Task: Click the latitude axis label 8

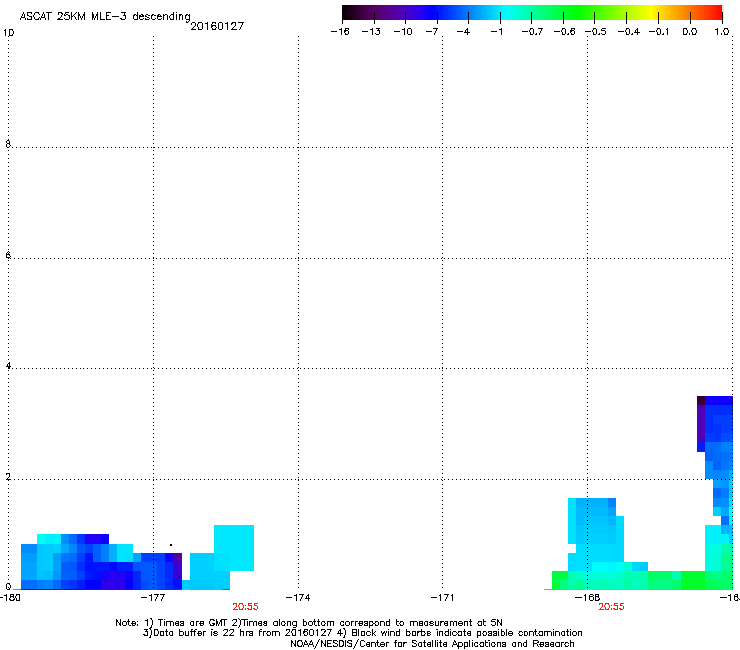Action: point(8,144)
